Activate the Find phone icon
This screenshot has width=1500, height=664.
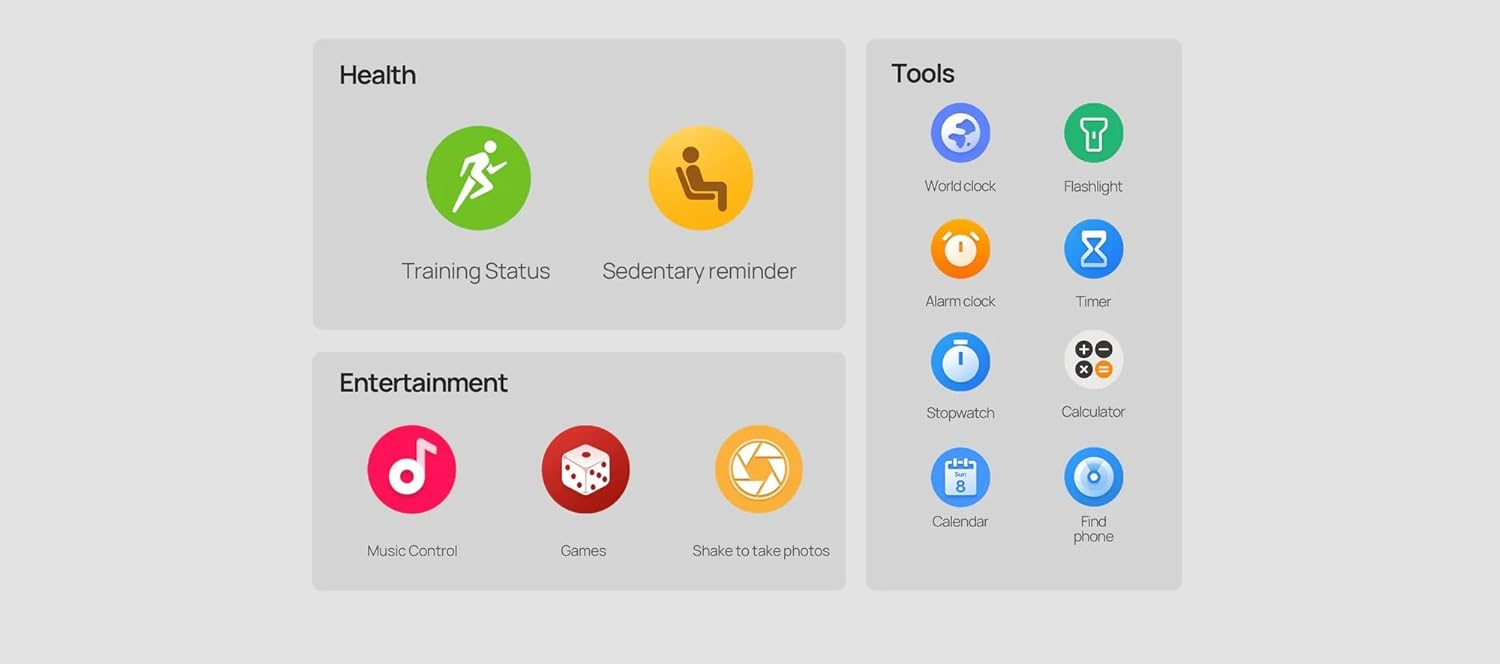(1093, 477)
